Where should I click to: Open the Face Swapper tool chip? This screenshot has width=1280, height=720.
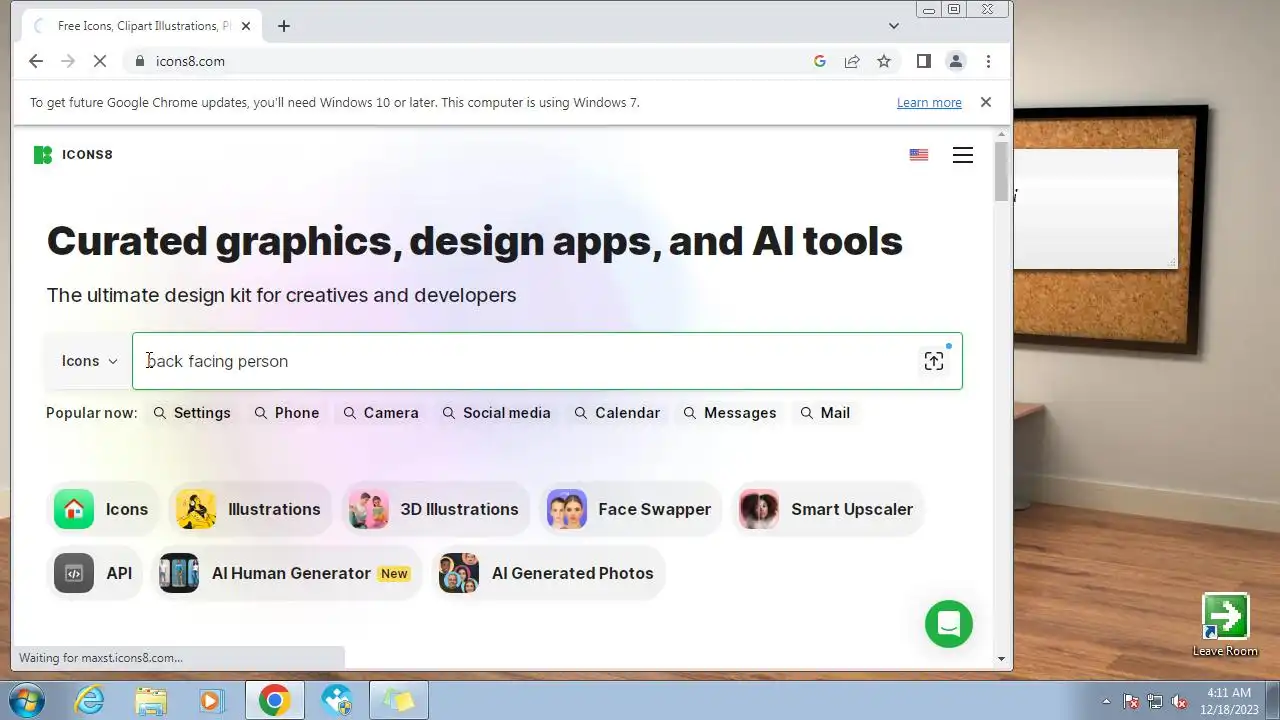click(629, 509)
